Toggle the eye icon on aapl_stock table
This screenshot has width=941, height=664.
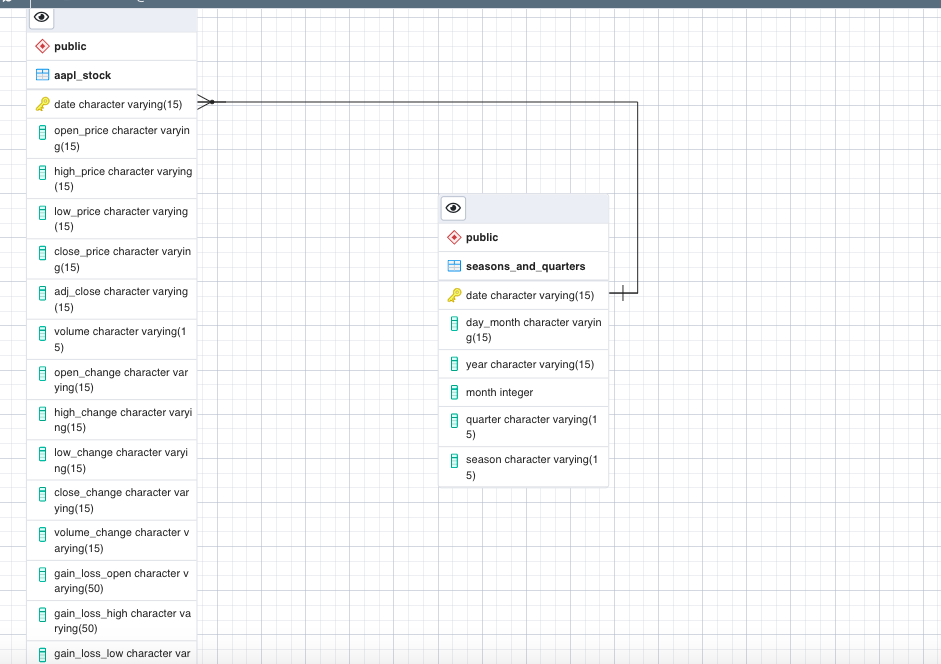(41, 17)
